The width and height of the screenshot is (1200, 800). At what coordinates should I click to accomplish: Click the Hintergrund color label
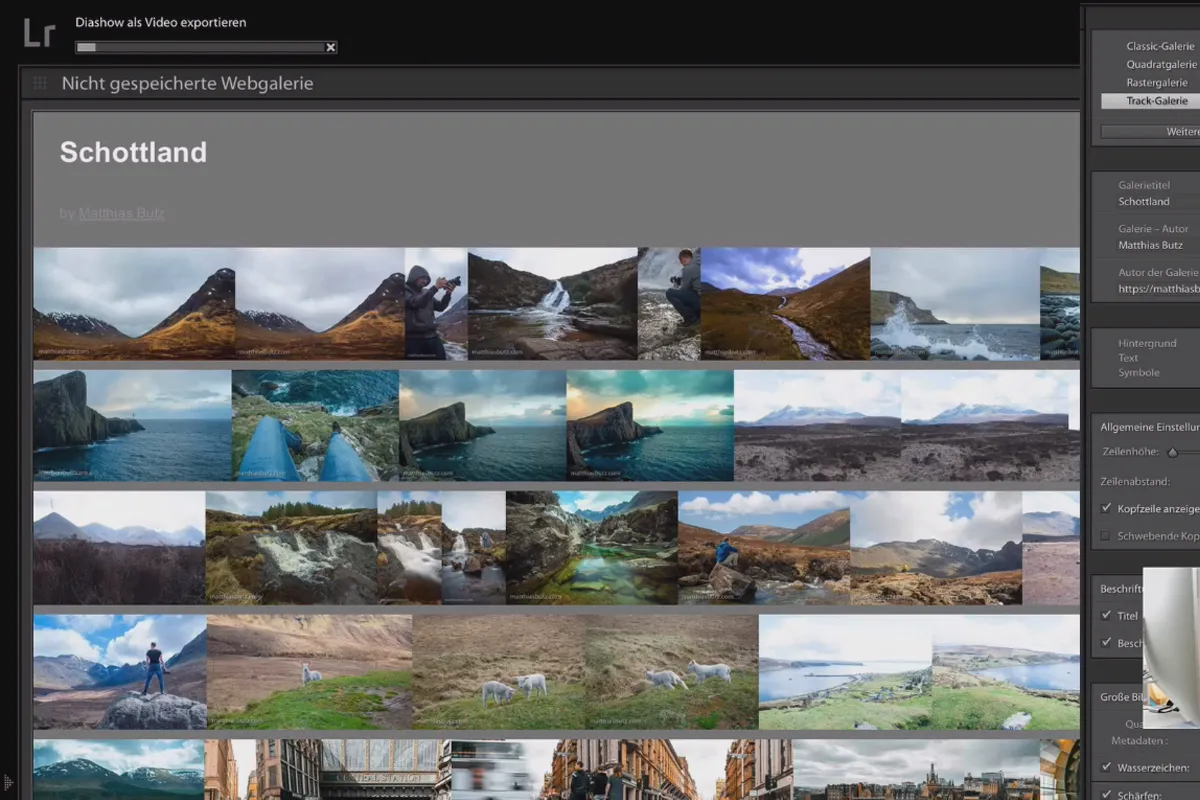click(1146, 343)
